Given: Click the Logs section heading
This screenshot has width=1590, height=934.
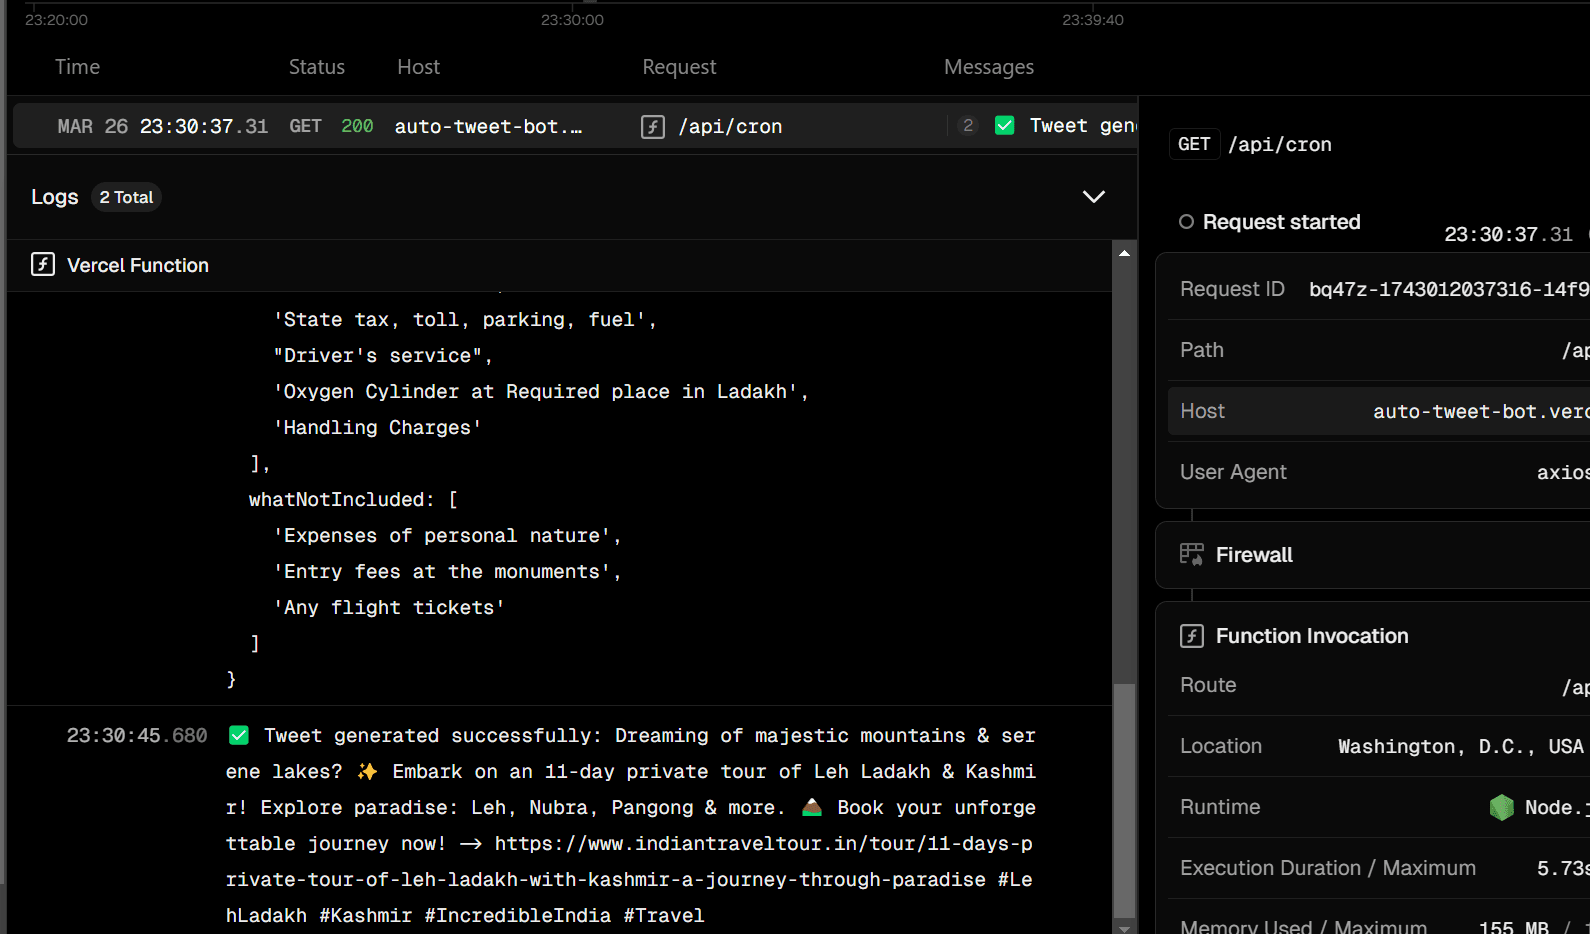Looking at the screenshot, I should tap(54, 197).
